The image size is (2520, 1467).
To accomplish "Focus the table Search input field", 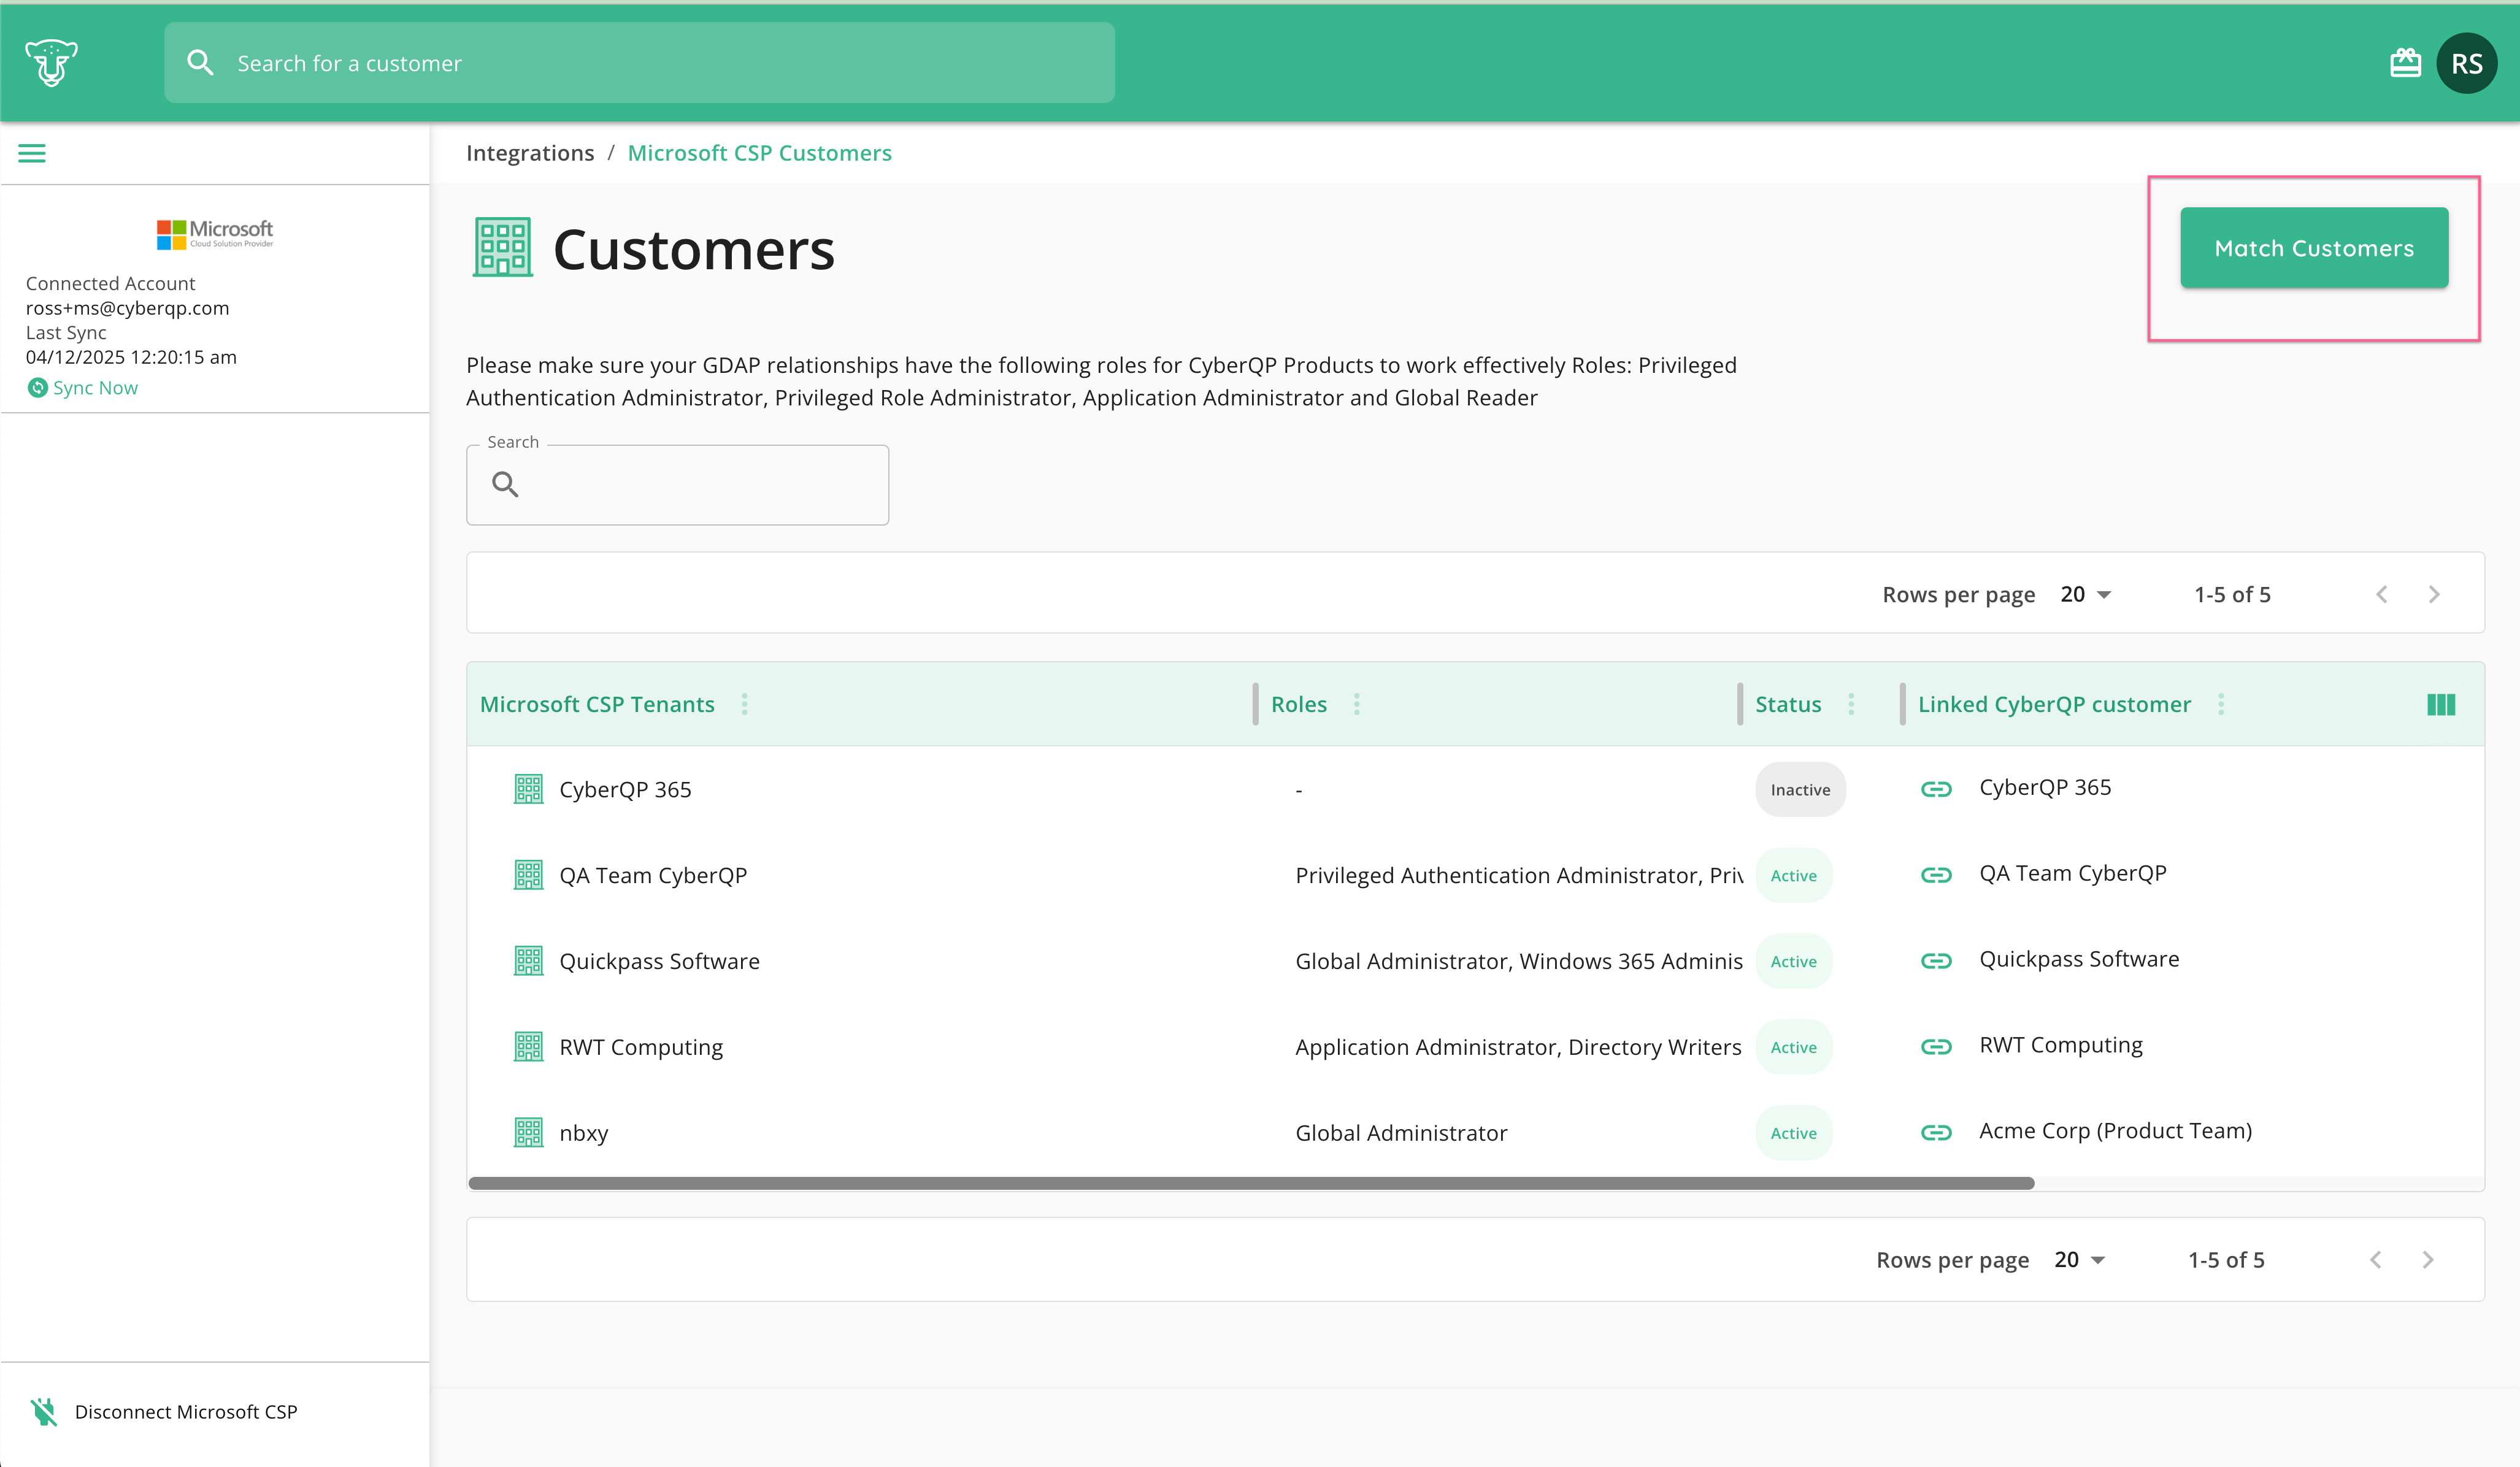I will point(677,485).
